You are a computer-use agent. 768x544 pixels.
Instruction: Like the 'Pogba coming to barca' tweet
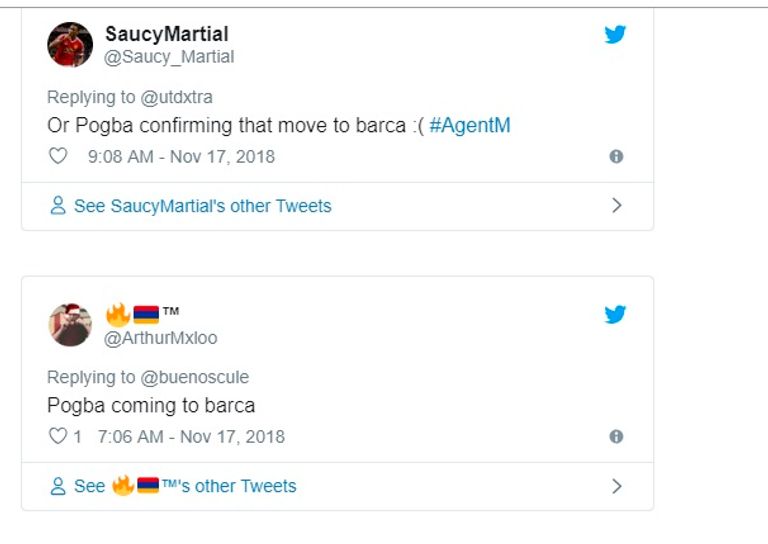[x=58, y=436]
